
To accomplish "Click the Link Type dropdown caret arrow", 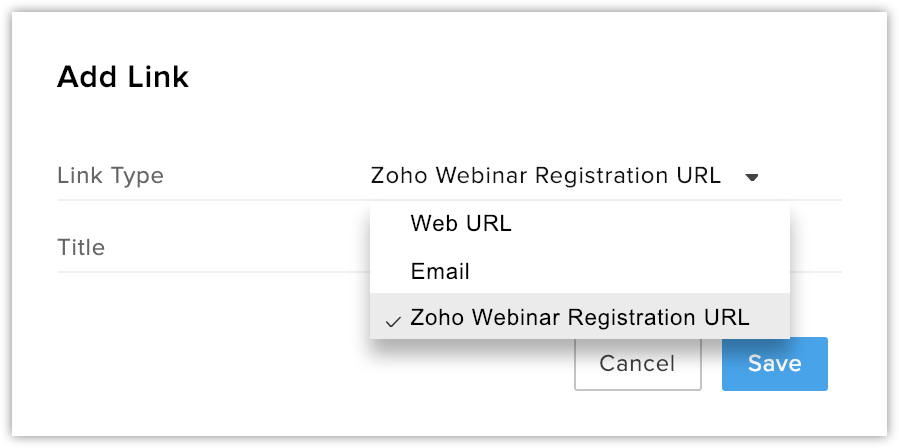I will pos(752,177).
